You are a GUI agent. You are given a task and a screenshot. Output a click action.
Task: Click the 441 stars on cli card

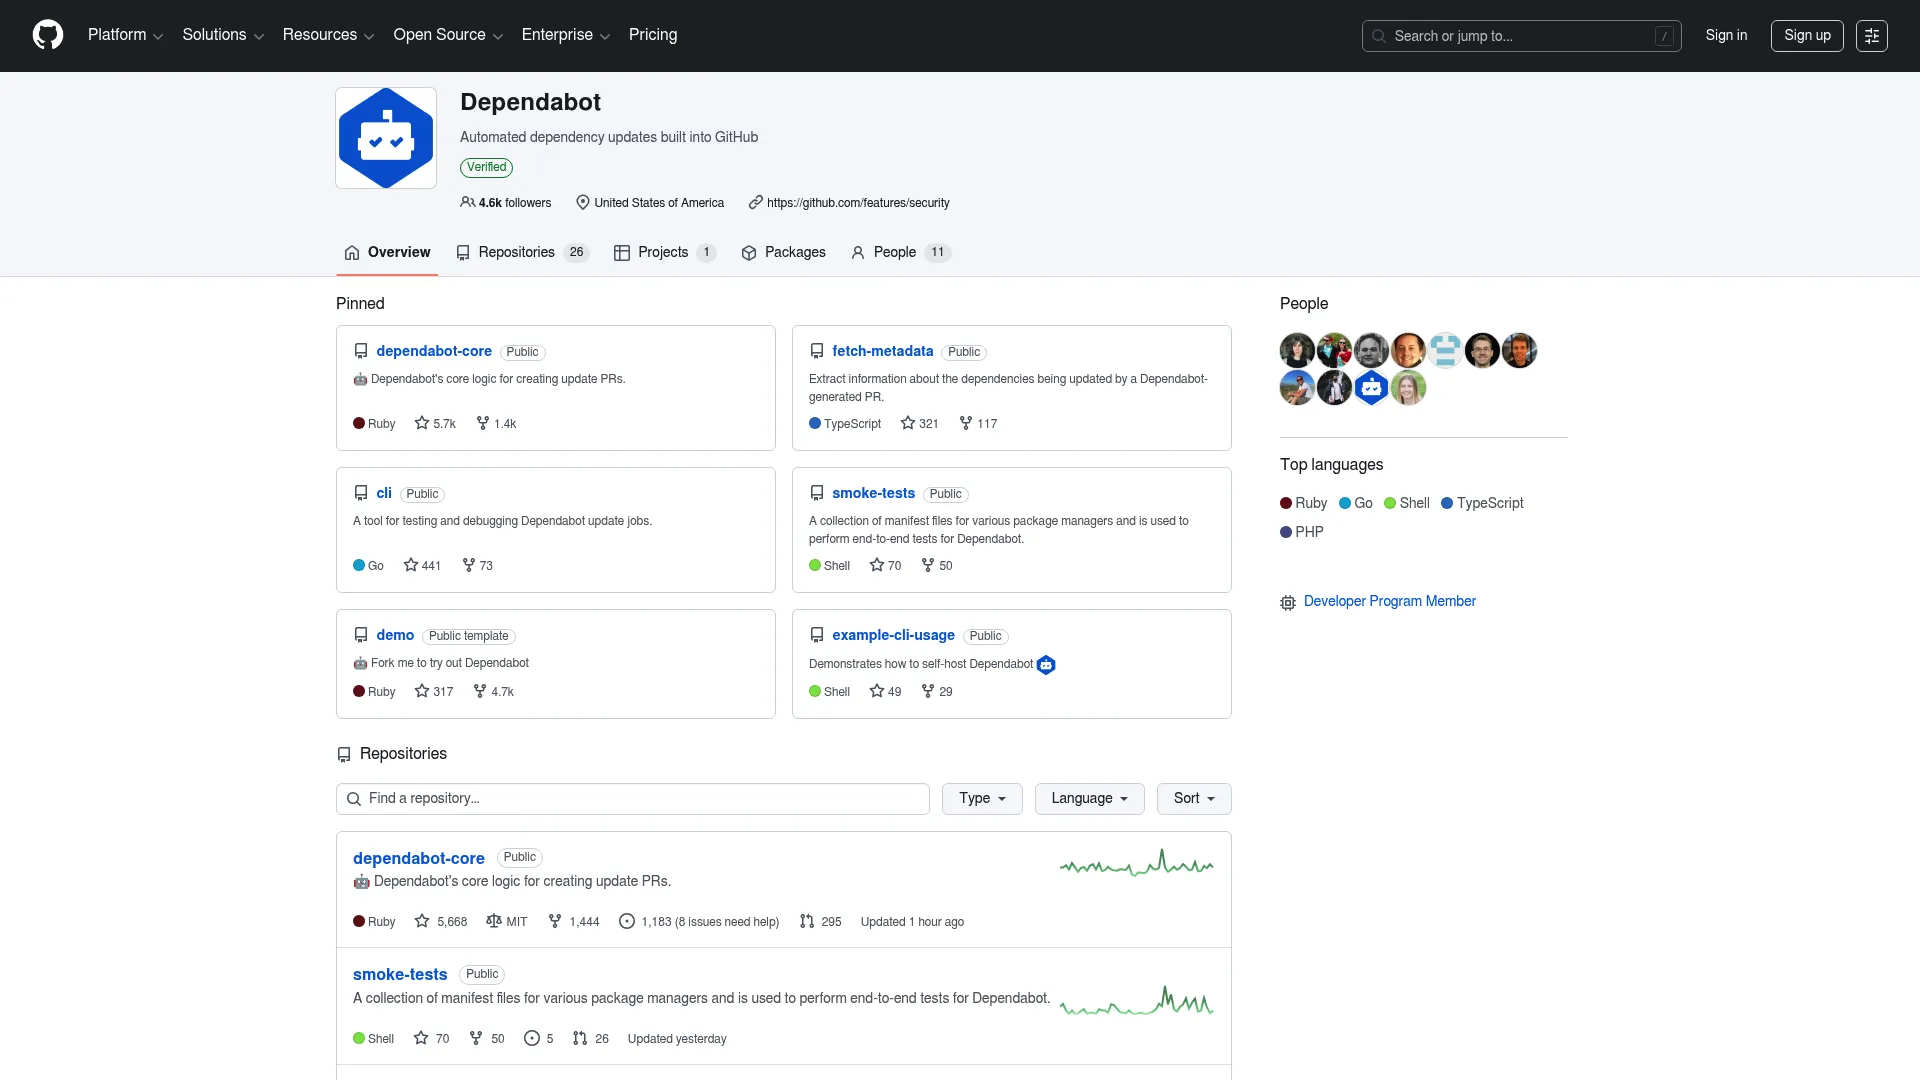point(422,565)
